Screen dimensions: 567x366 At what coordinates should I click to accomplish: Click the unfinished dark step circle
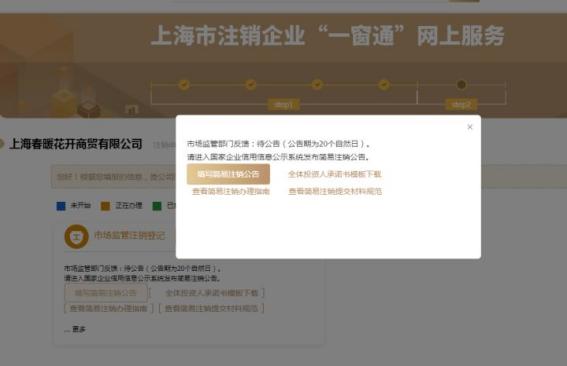pos(461,85)
